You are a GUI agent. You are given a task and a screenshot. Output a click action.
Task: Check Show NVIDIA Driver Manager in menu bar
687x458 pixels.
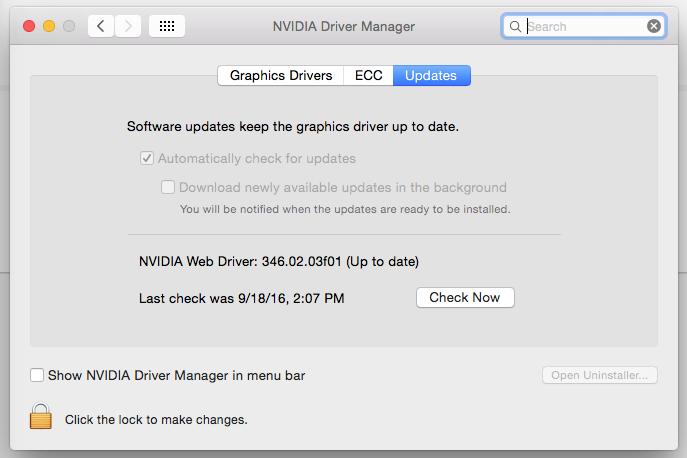37,375
